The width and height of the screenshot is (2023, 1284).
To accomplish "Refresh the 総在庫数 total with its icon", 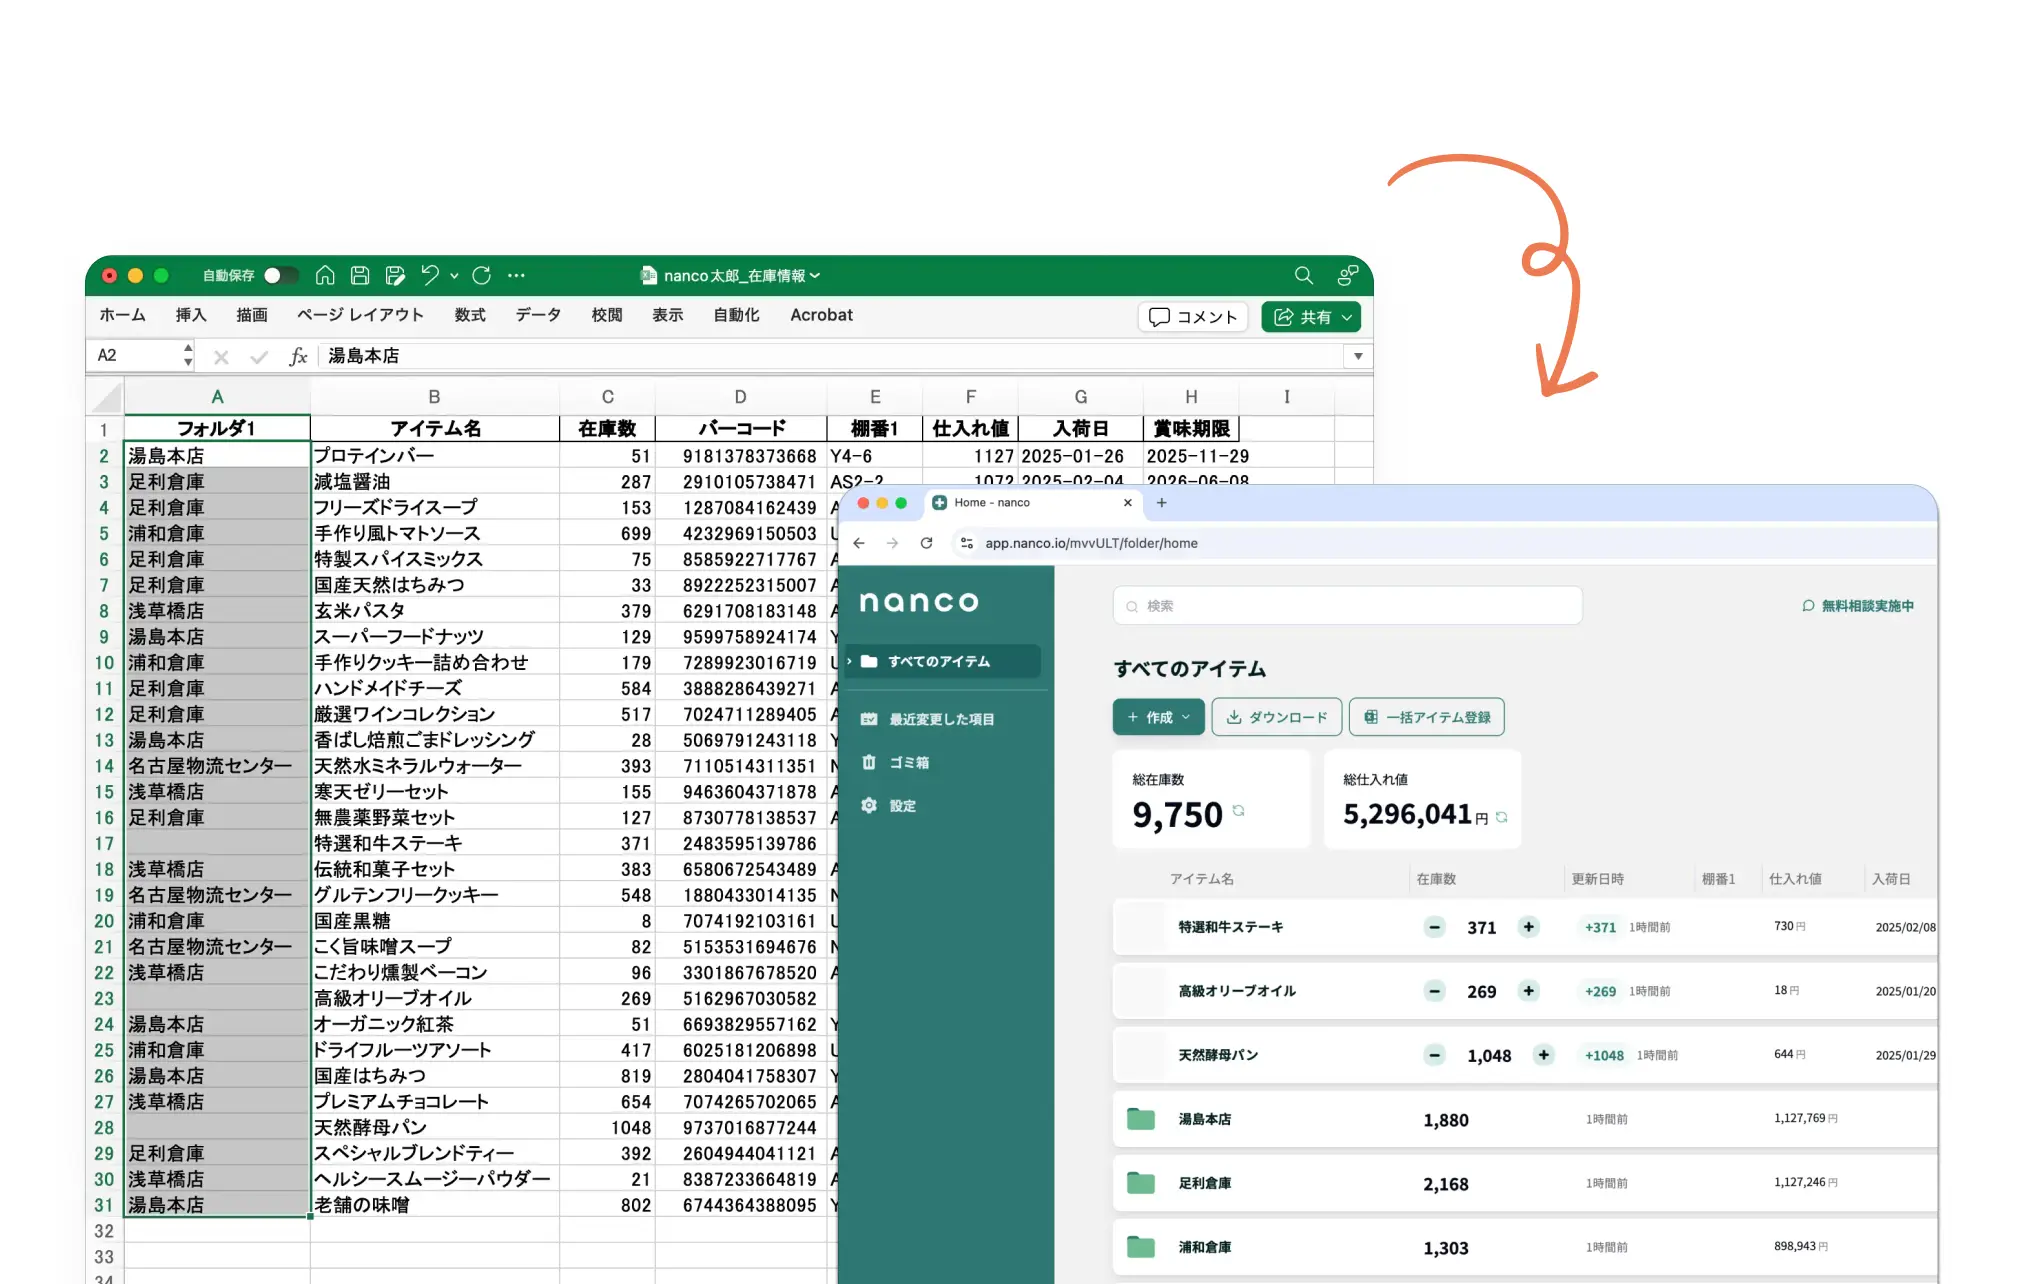I will (1238, 811).
